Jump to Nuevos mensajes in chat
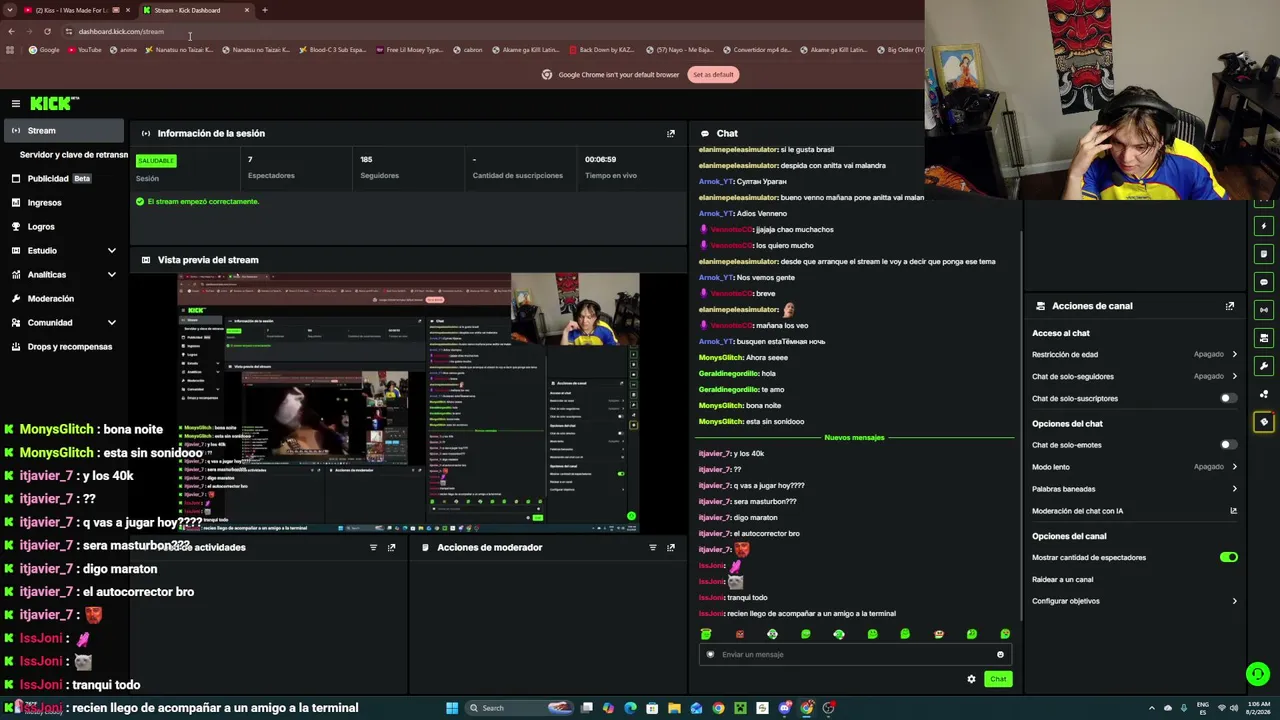 click(854, 438)
